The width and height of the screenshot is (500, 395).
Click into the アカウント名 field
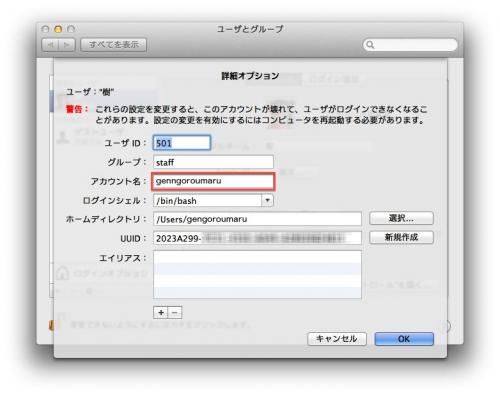(x=213, y=181)
